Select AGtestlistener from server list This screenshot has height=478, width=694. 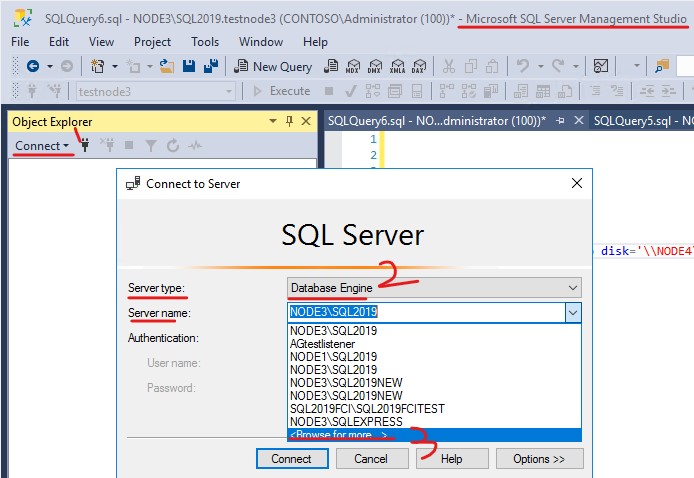[434, 344]
